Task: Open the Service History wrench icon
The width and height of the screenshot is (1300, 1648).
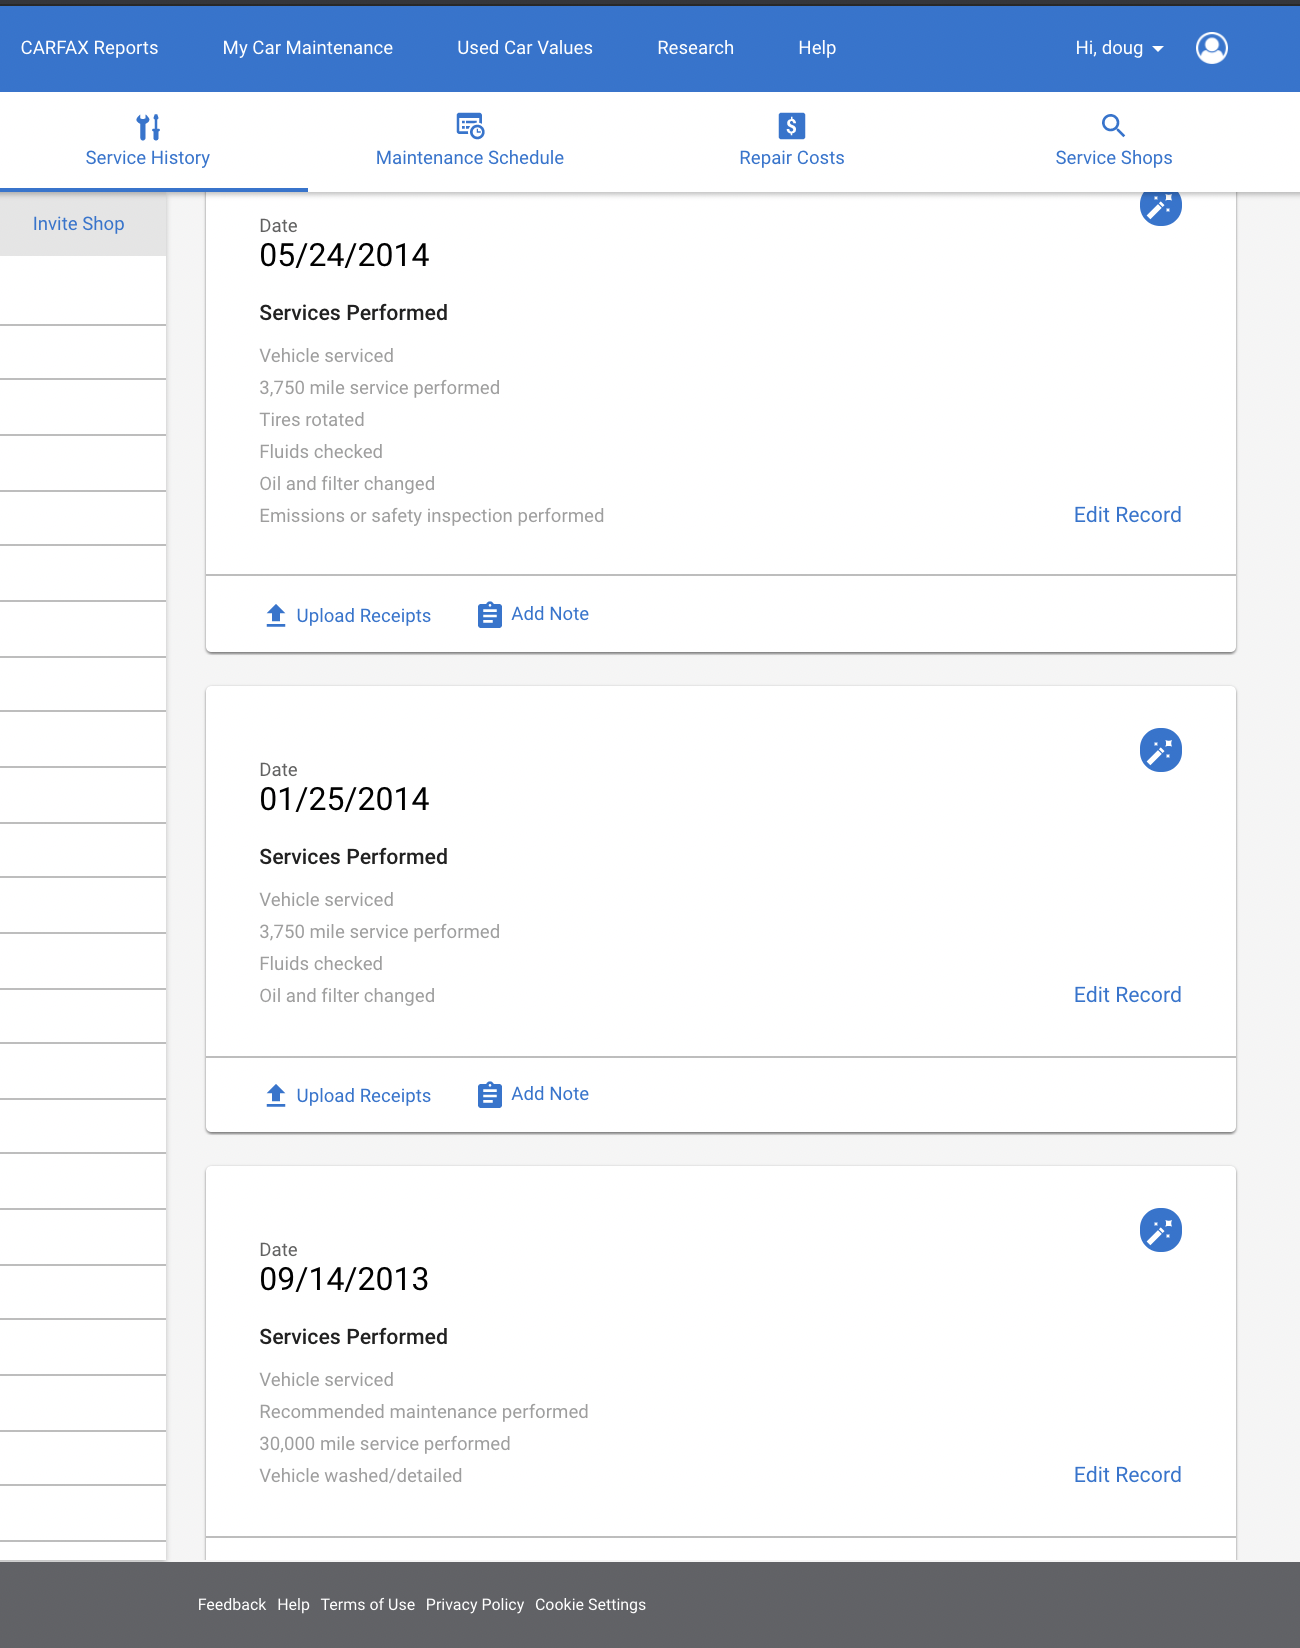Action: click(x=148, y=127)
